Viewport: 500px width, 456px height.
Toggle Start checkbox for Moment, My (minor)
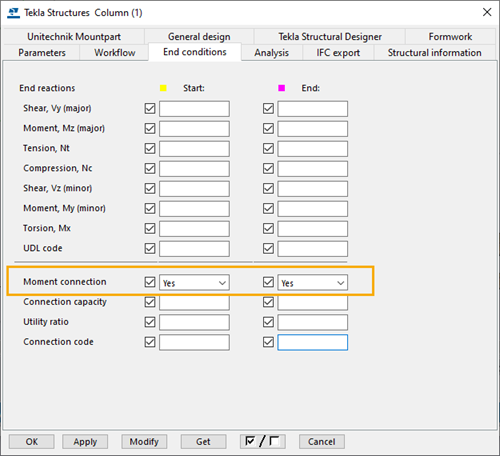click(x=150, y=208)
